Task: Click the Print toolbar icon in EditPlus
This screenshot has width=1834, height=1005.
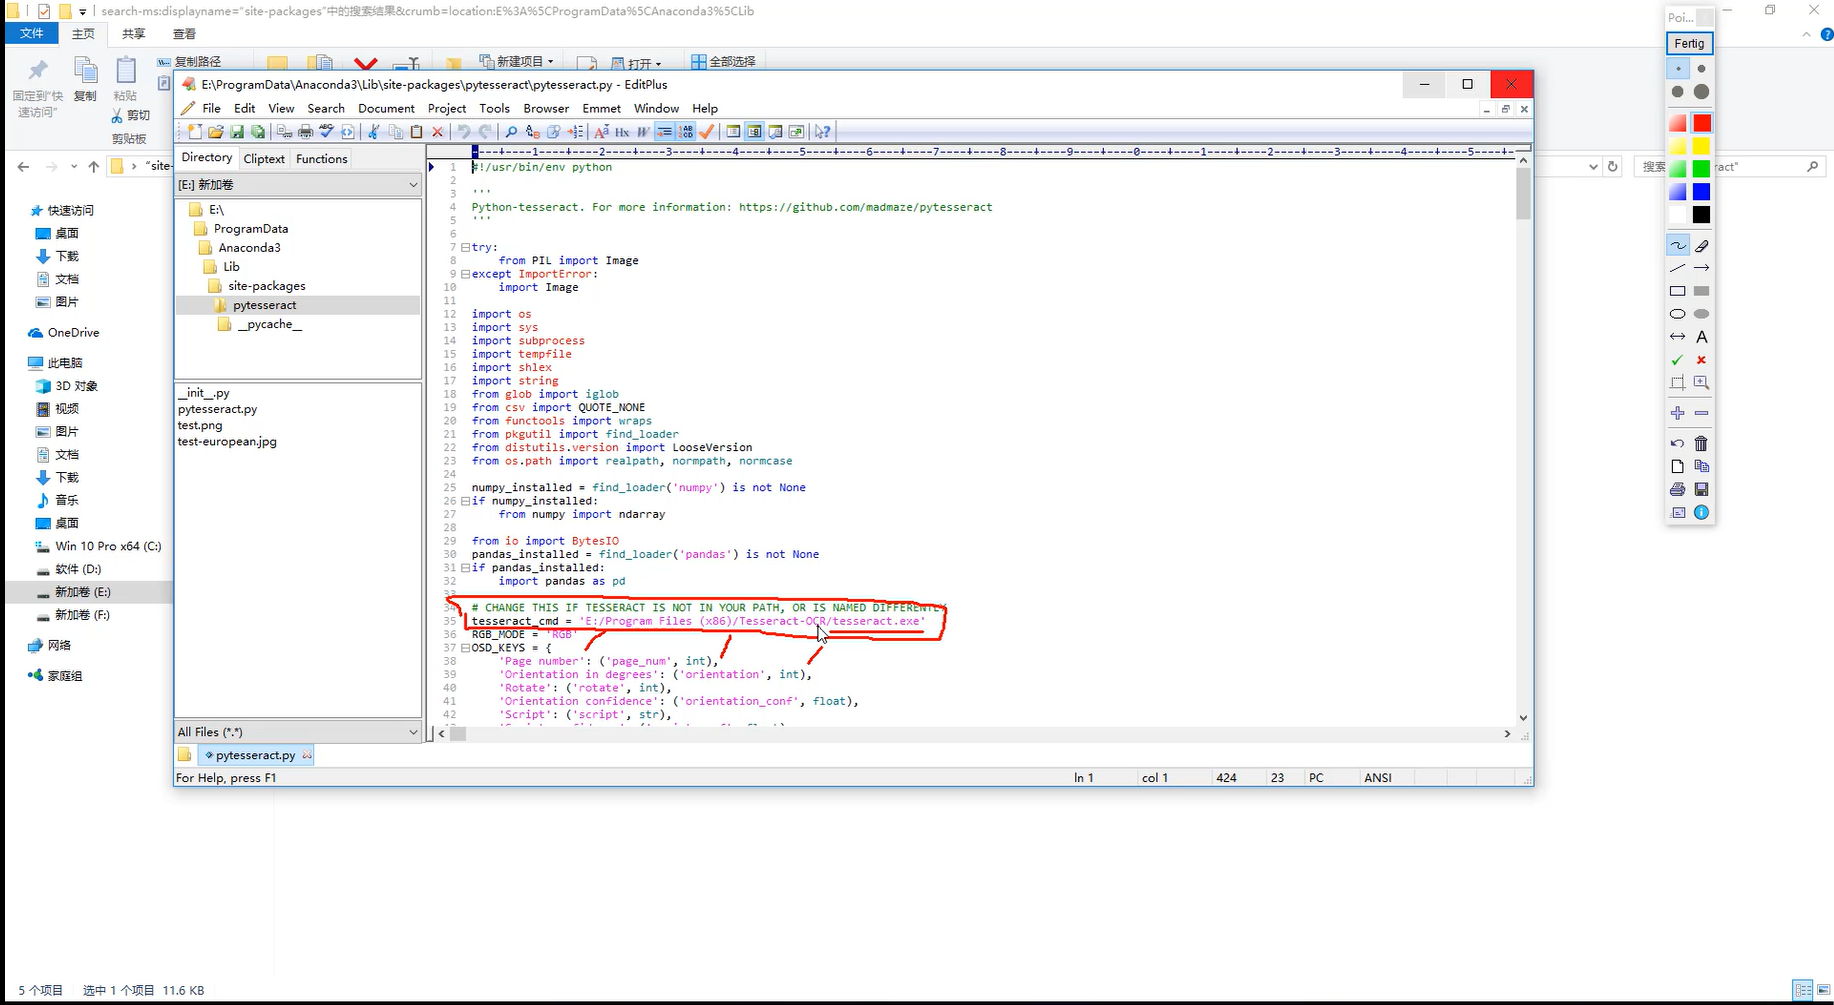Action: click(x=305, y=132)
